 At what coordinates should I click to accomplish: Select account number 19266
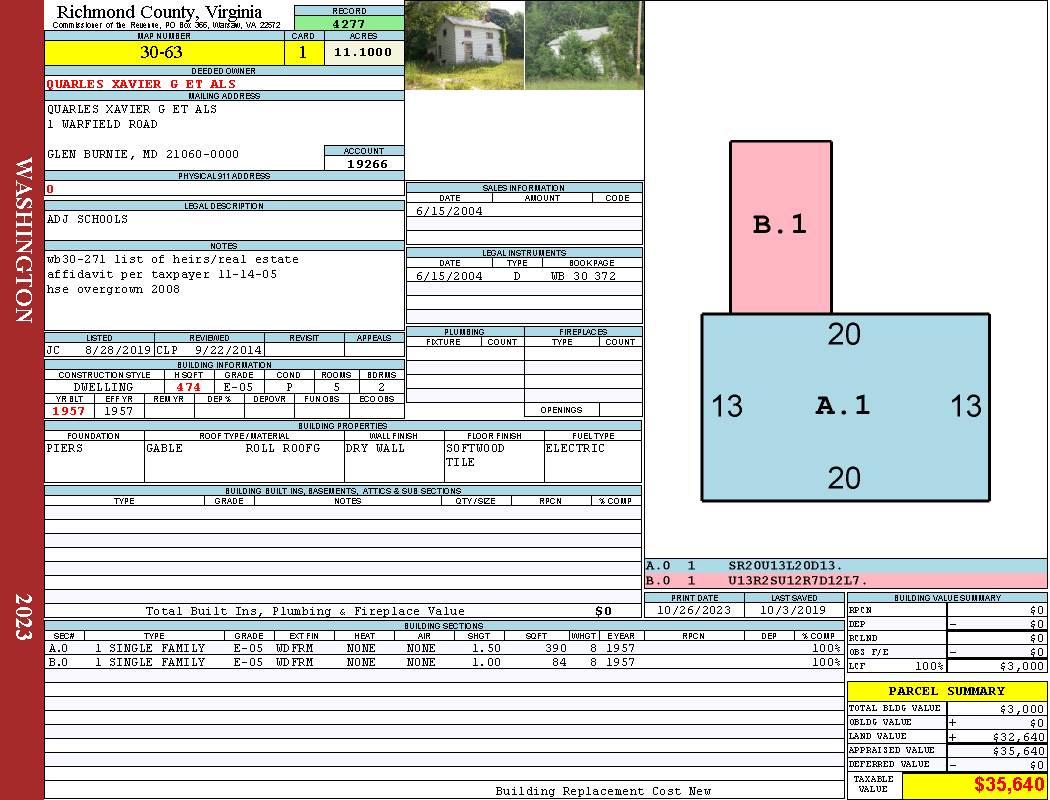tap(367, 164)
